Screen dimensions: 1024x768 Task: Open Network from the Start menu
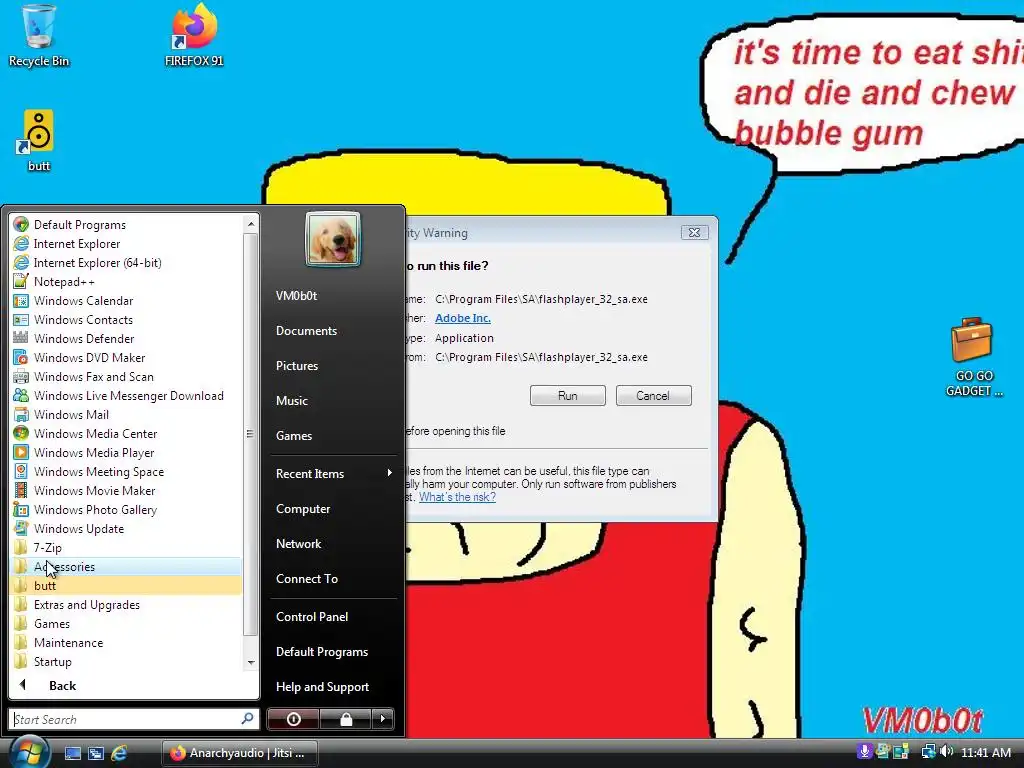pyautogui.click(x=333, y=543)
